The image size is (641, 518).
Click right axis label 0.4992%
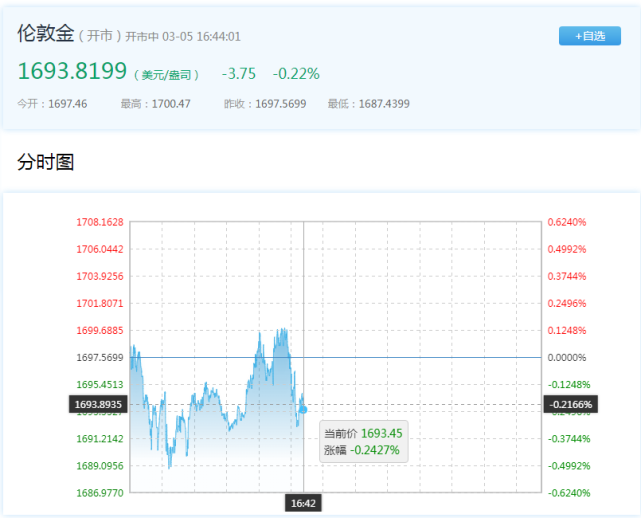567,249
